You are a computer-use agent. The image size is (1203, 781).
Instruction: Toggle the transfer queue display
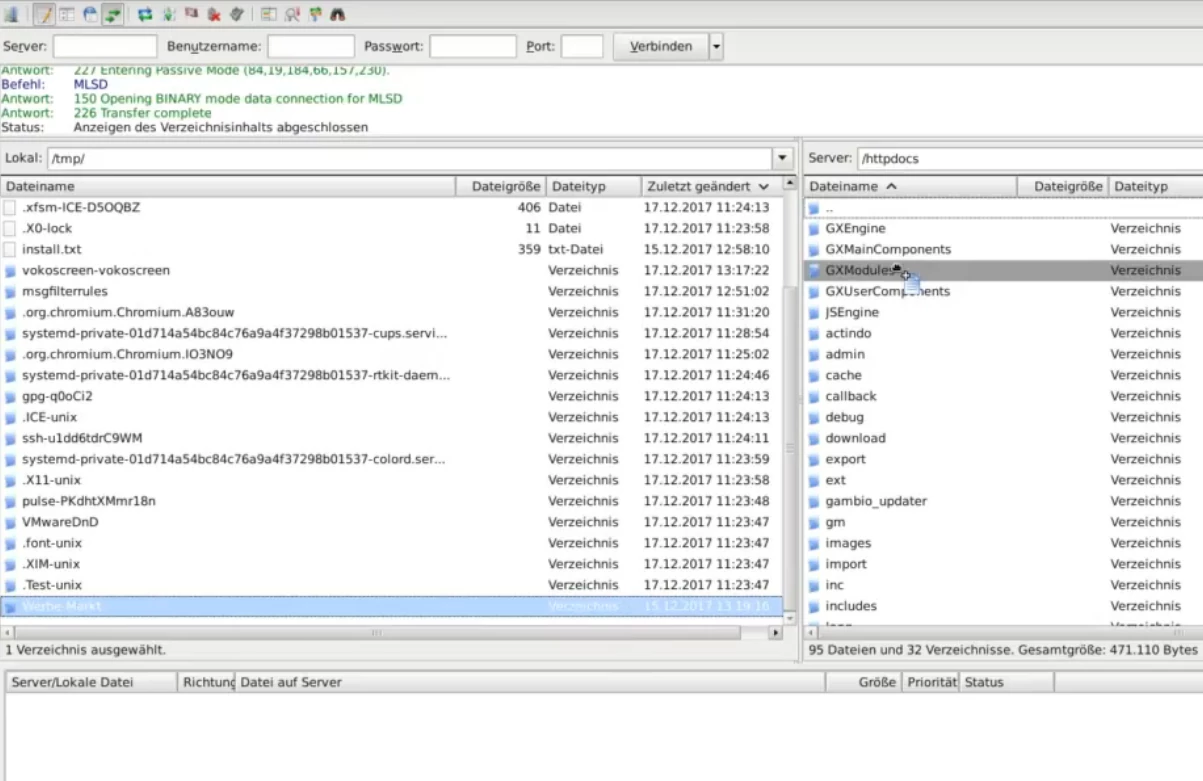[112, 14]
